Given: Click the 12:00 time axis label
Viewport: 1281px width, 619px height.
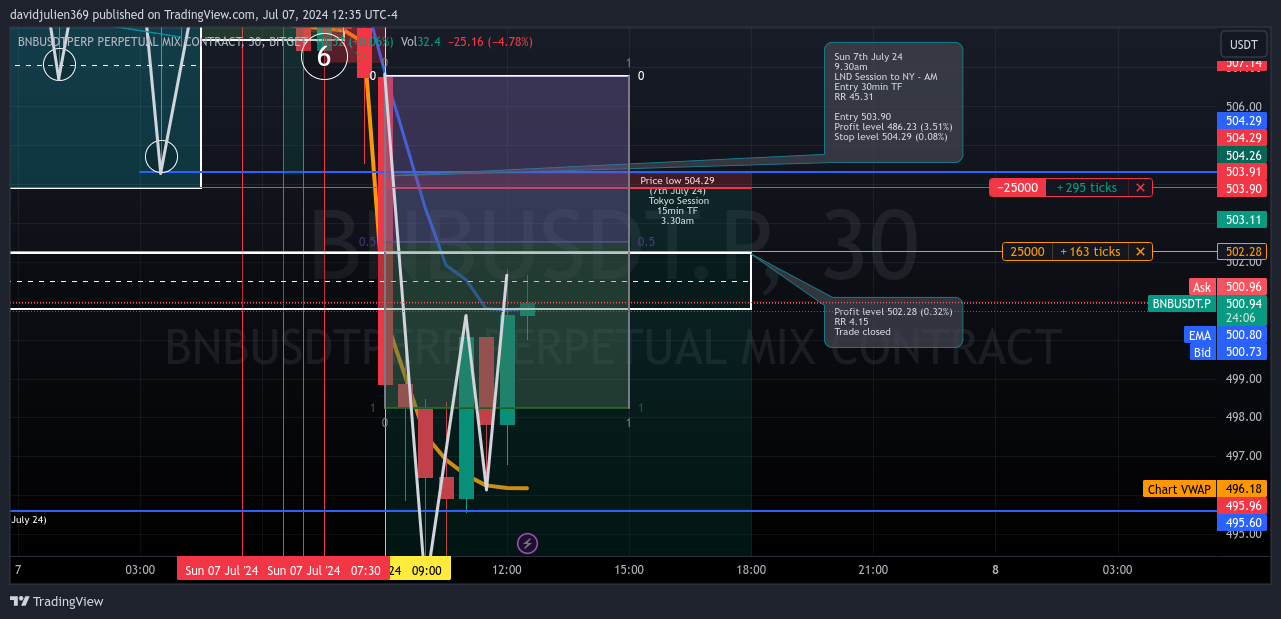Looking at the screenshot, I should [x=507, y=570].
